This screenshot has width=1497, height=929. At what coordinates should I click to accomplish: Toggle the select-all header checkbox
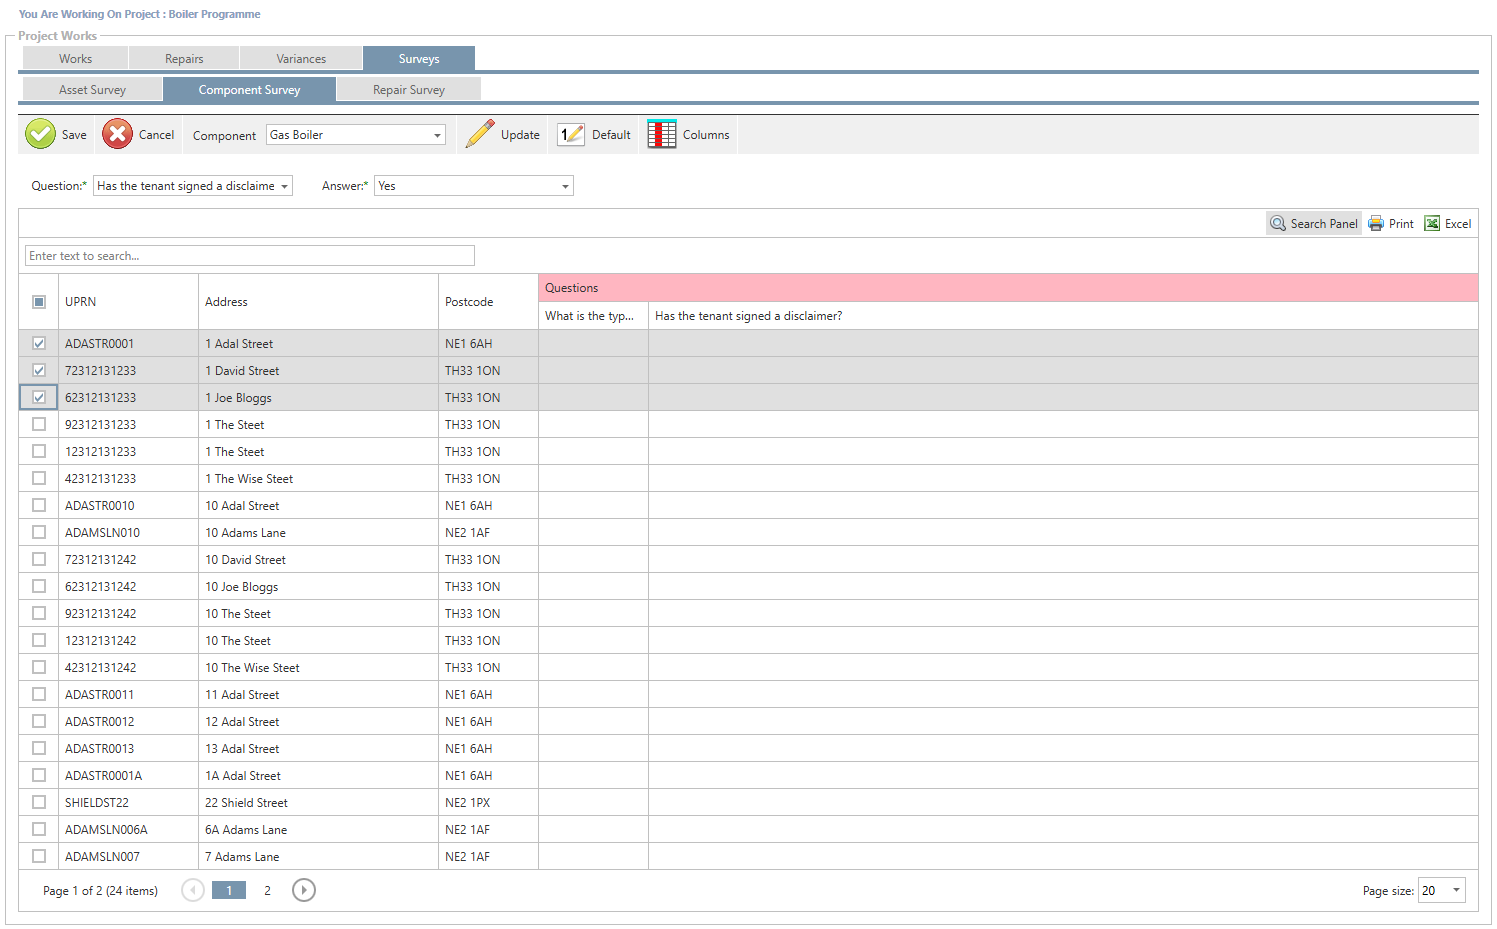click(x=39, y=301)
